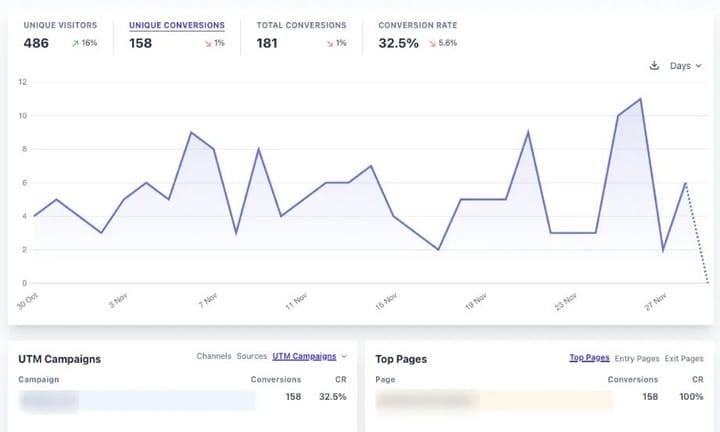Click the red 1% total conversions down-arrow
Viewport: 720px width, 432px height.
pyautogui.click(x=330, y=43)
